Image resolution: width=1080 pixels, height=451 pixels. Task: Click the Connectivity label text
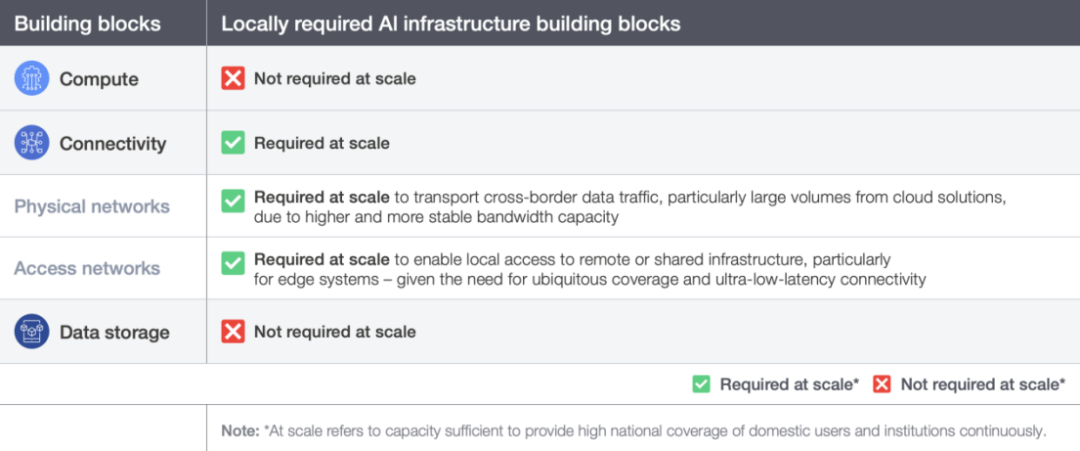(x=113, y=143)
